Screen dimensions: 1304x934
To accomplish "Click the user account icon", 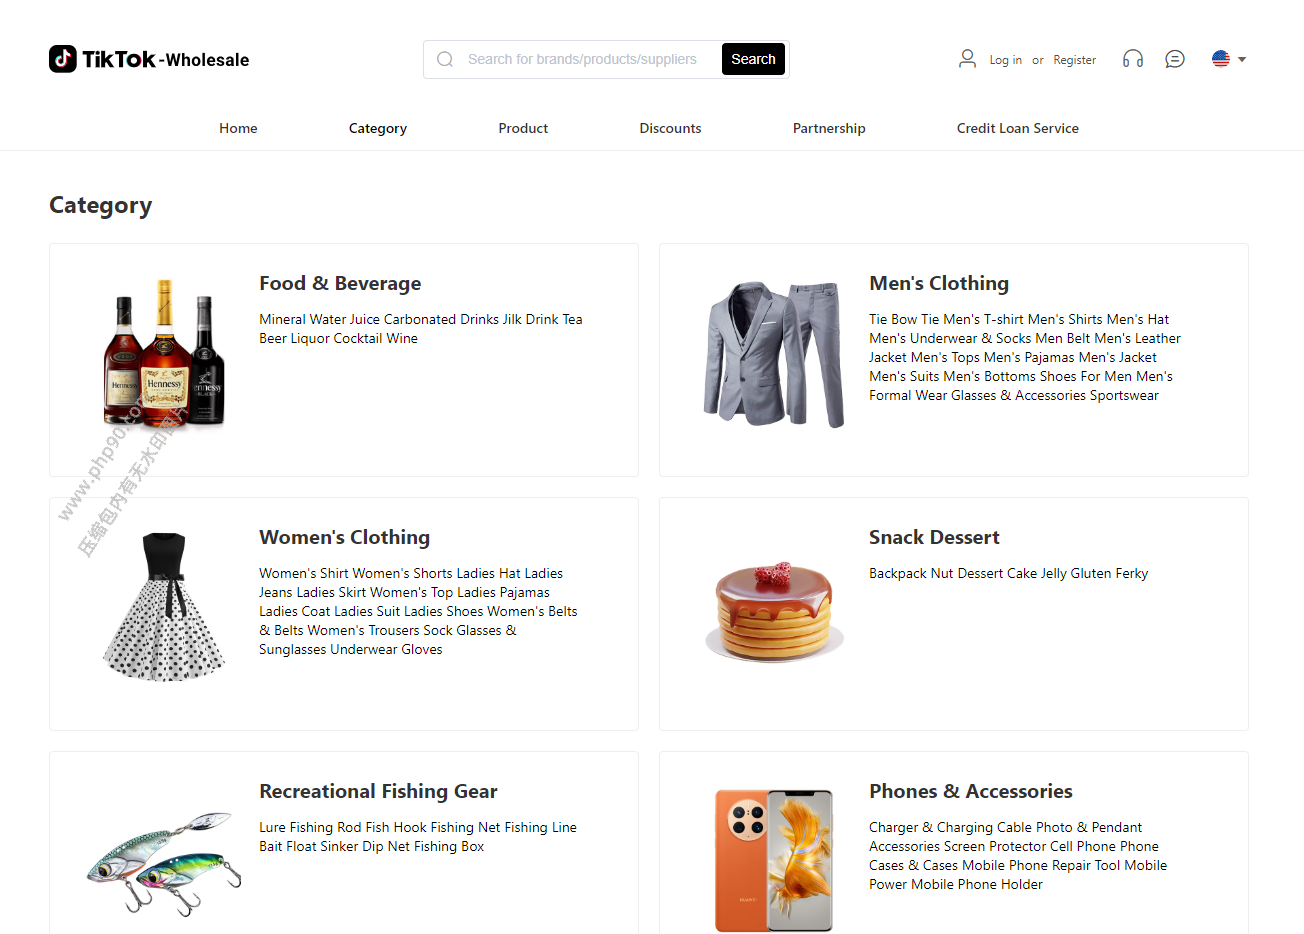I will click(967, 59).
